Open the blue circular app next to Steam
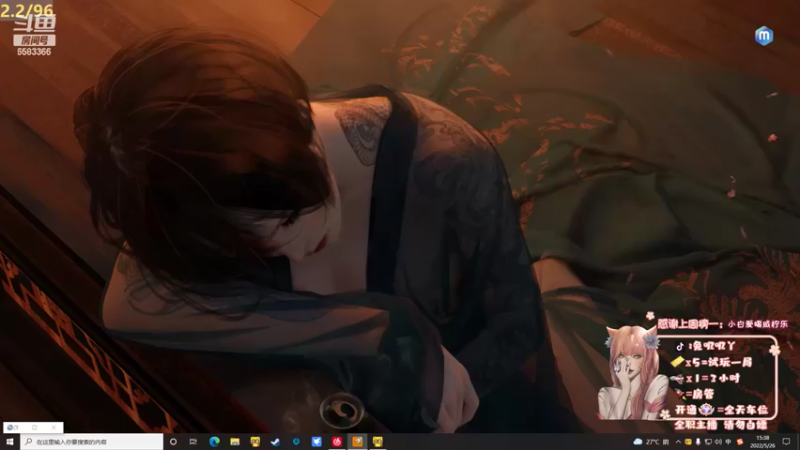 tap(296, 442)
